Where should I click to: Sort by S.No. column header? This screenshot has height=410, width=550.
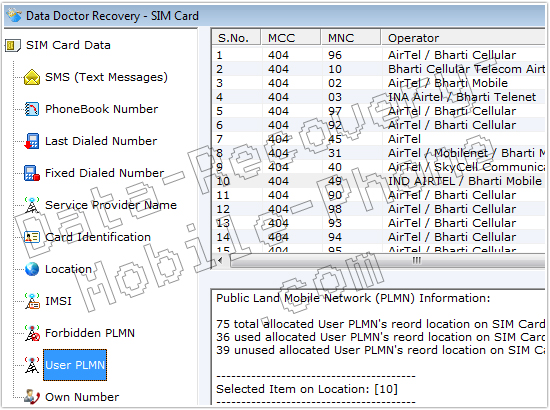pos(236,38)
